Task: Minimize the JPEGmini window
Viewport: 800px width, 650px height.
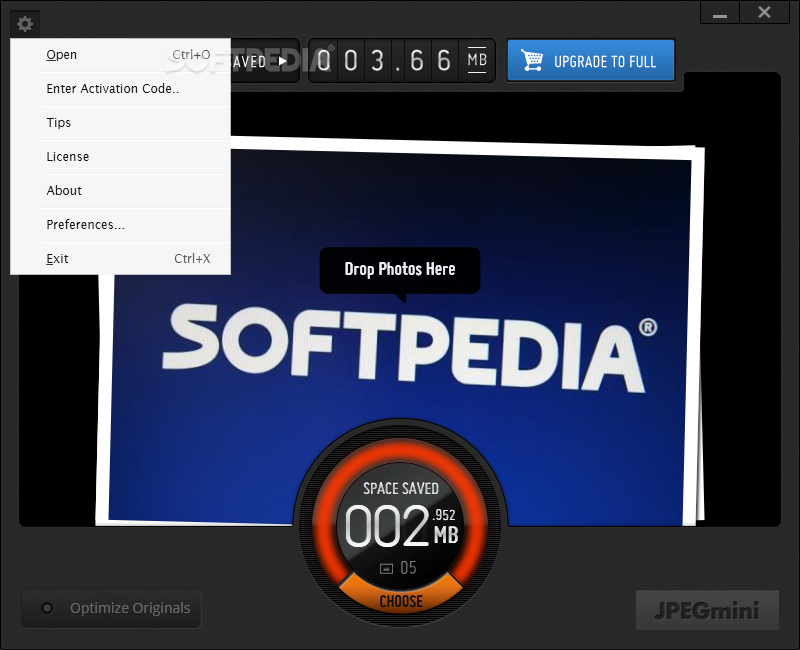Action: coord(720,13)
